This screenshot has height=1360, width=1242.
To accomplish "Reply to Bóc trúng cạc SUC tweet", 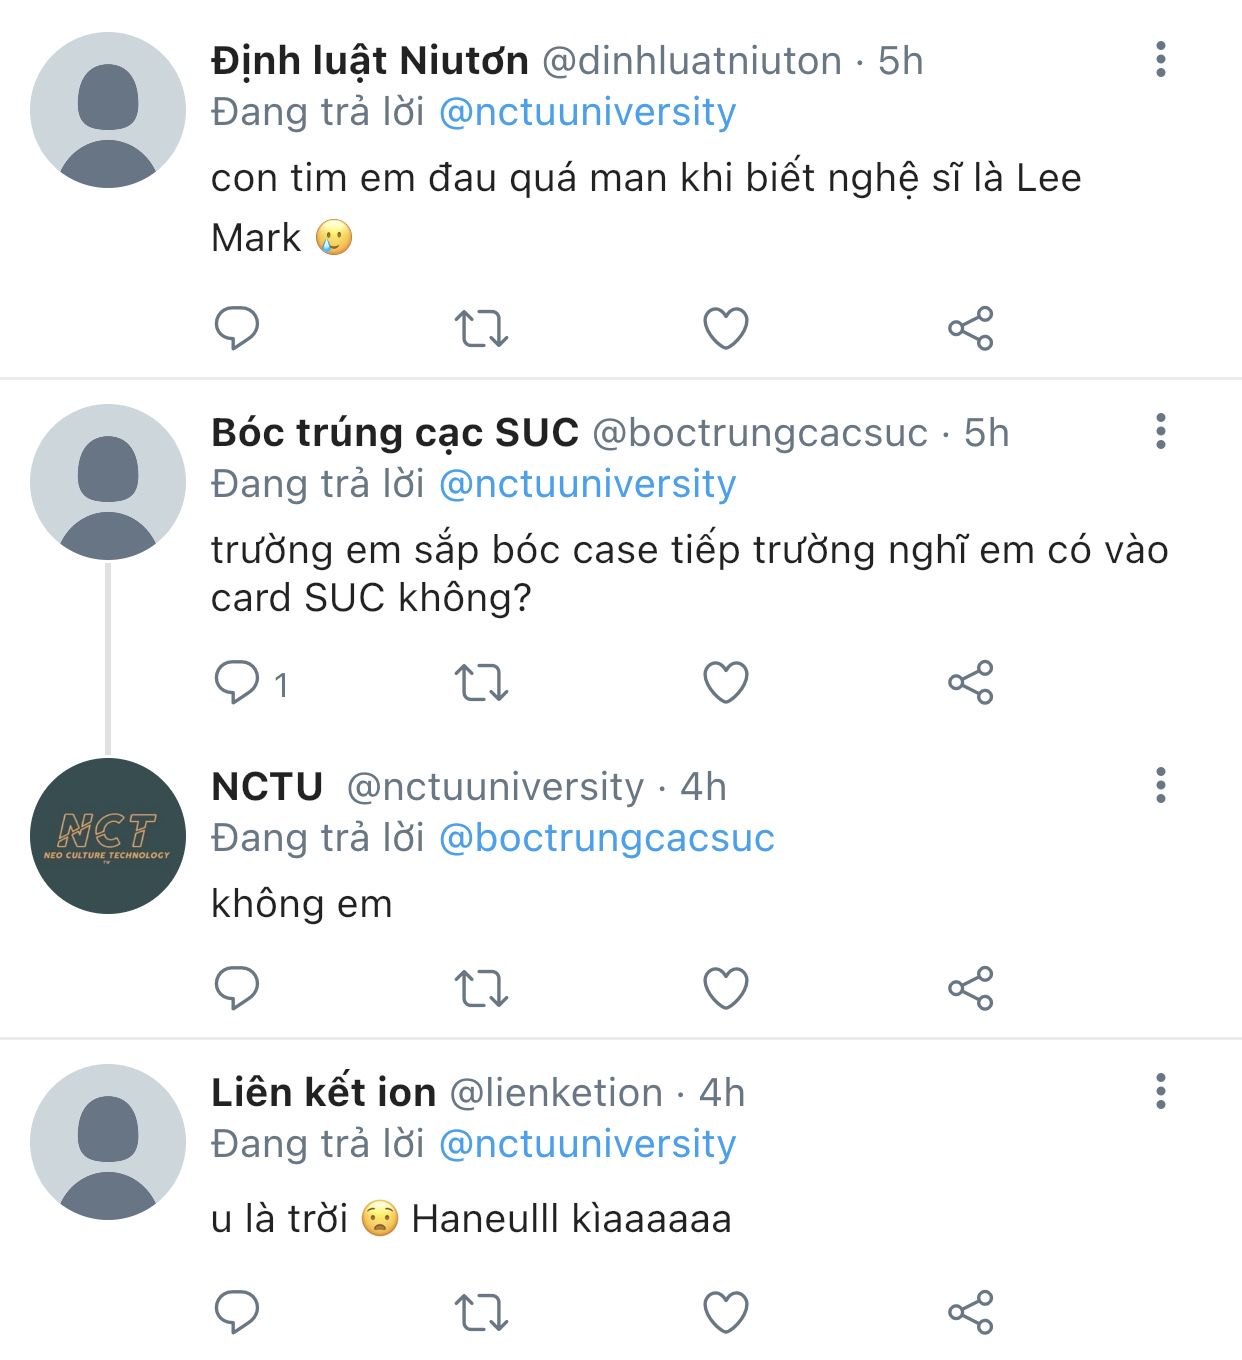I will (237, 683).
